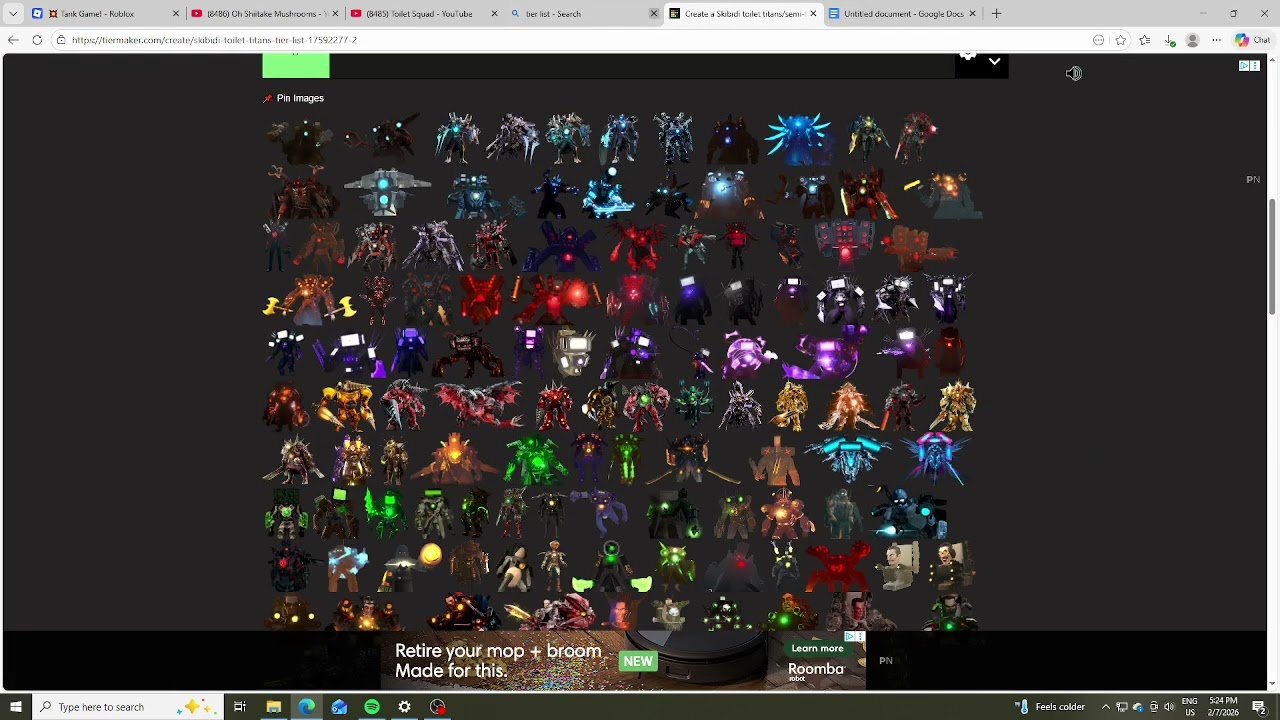Open Copilot Chat sidebar
The height and width of the screenshot is (720, 1280).
click(x=1252, y=40)
